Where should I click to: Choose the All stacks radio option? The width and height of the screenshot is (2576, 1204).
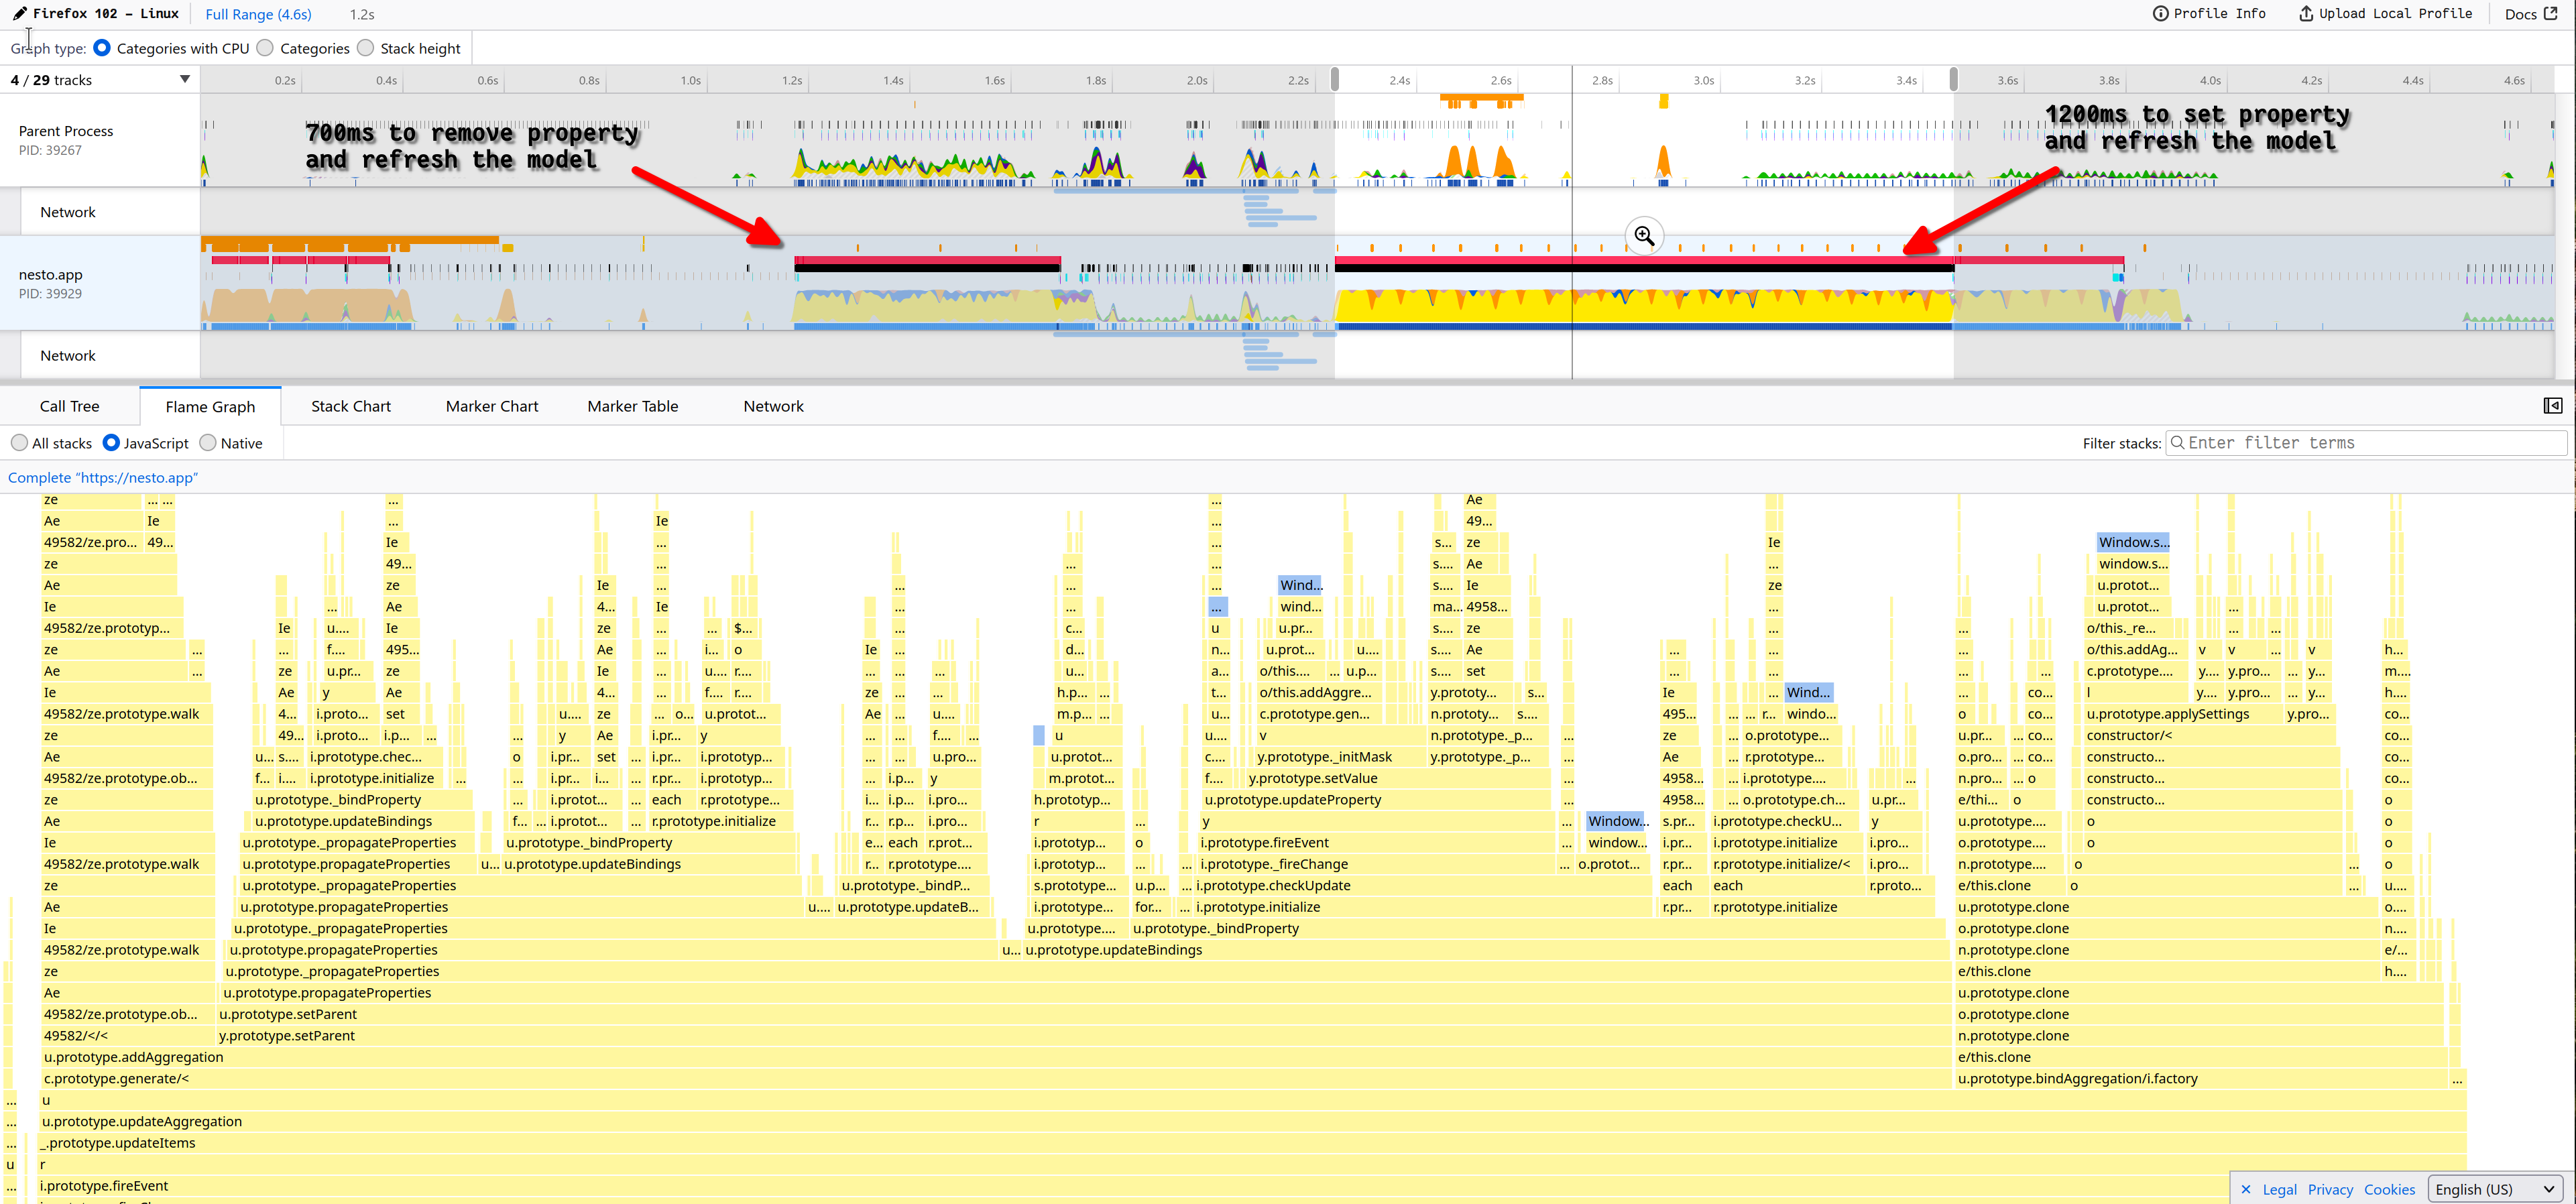pos(19,443)
